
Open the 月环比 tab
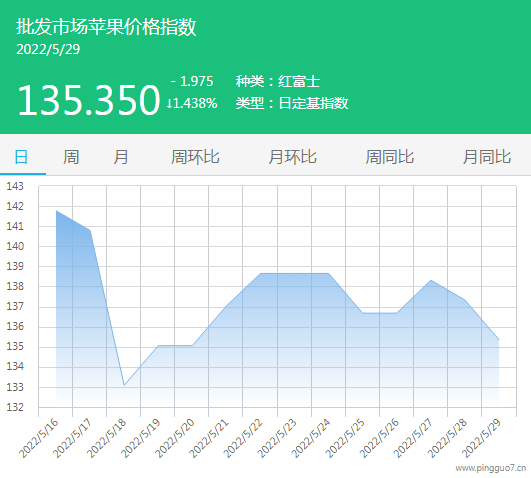(x=292, y=157)
